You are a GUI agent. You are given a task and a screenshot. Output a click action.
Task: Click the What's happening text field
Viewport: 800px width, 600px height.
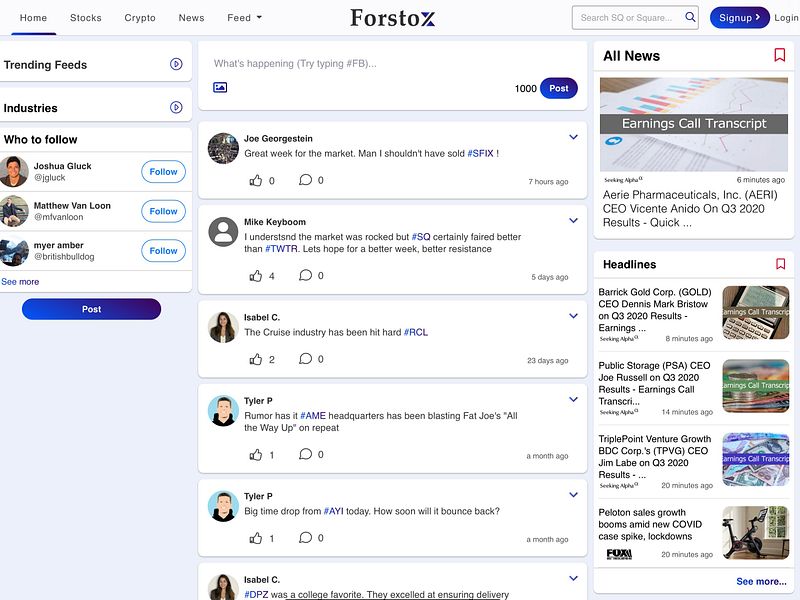point(392,63)
